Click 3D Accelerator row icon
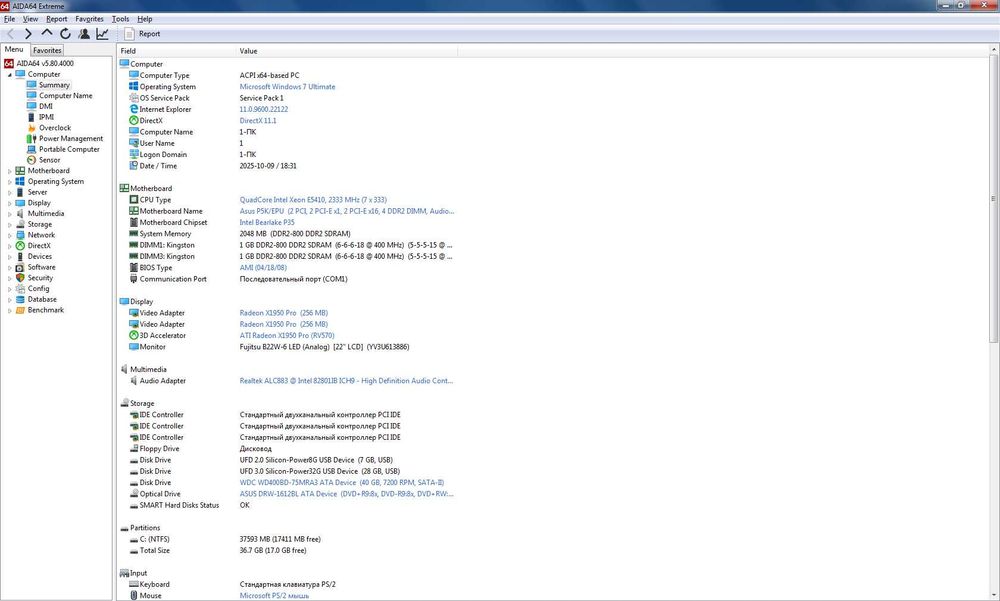 click(134, 336)
